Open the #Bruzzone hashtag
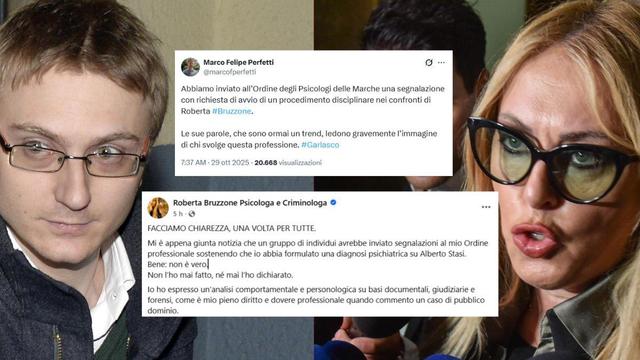This screenshot has height=360, width=640. pos(231,111)
